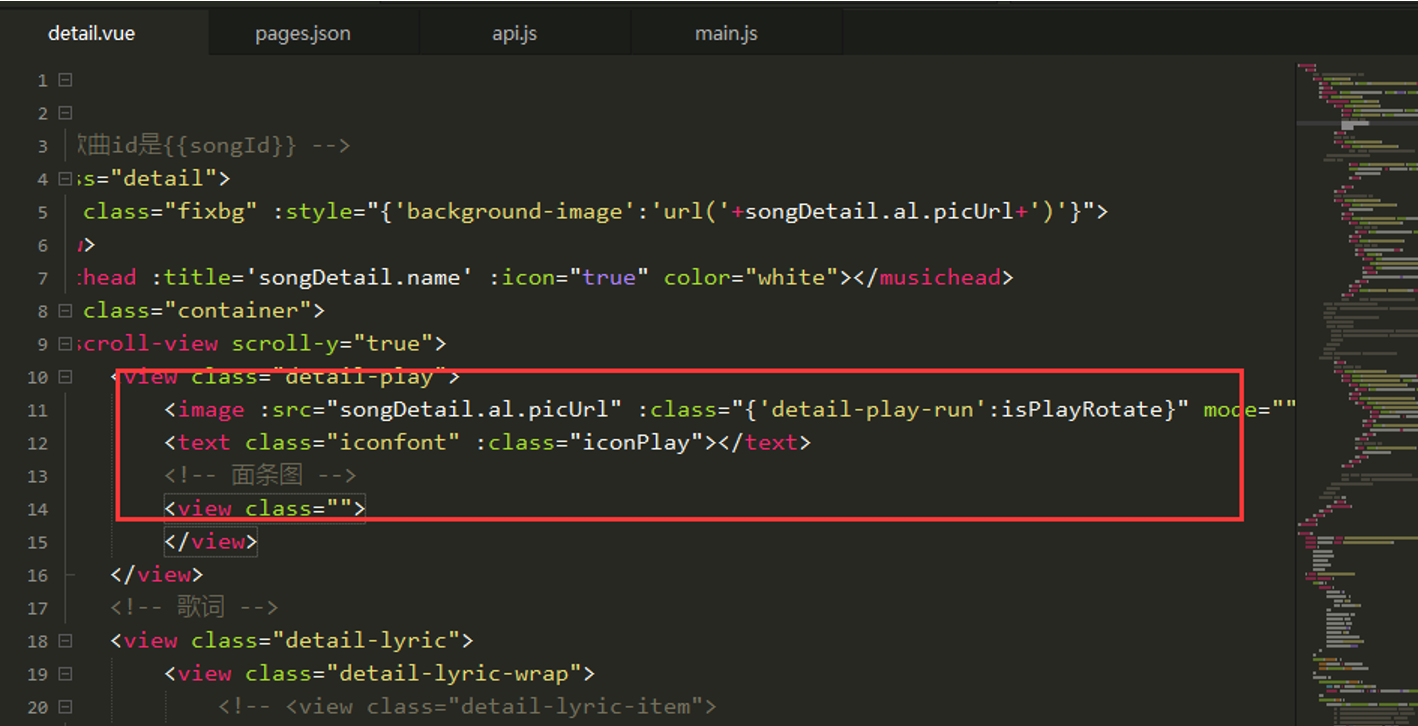Open the main.js editor tab
Image resolution: width=1418 pixels, height=726 pixels.
[726, 33]
